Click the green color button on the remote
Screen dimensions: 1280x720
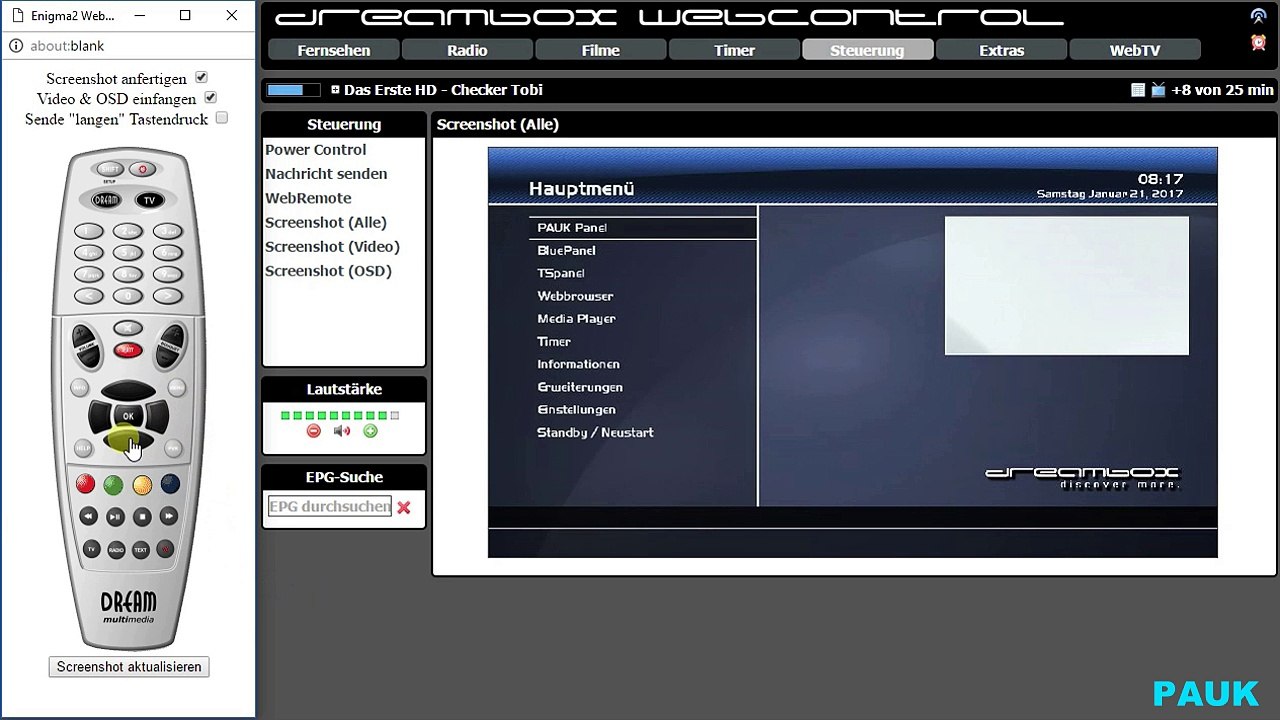point(113,485)
